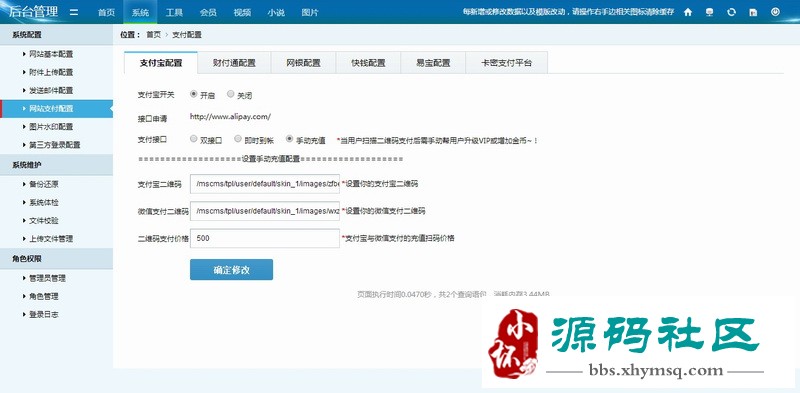The image size is (800, 393).
Task: Click the http://www.alipay.com/ address text
Action: pyautogui.click(x=230, y=116)
